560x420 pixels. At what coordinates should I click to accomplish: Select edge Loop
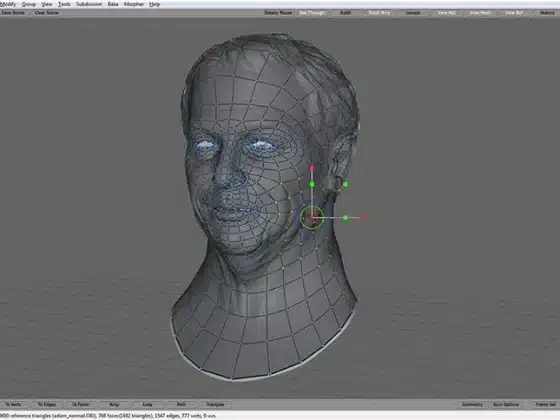[148, 405]
